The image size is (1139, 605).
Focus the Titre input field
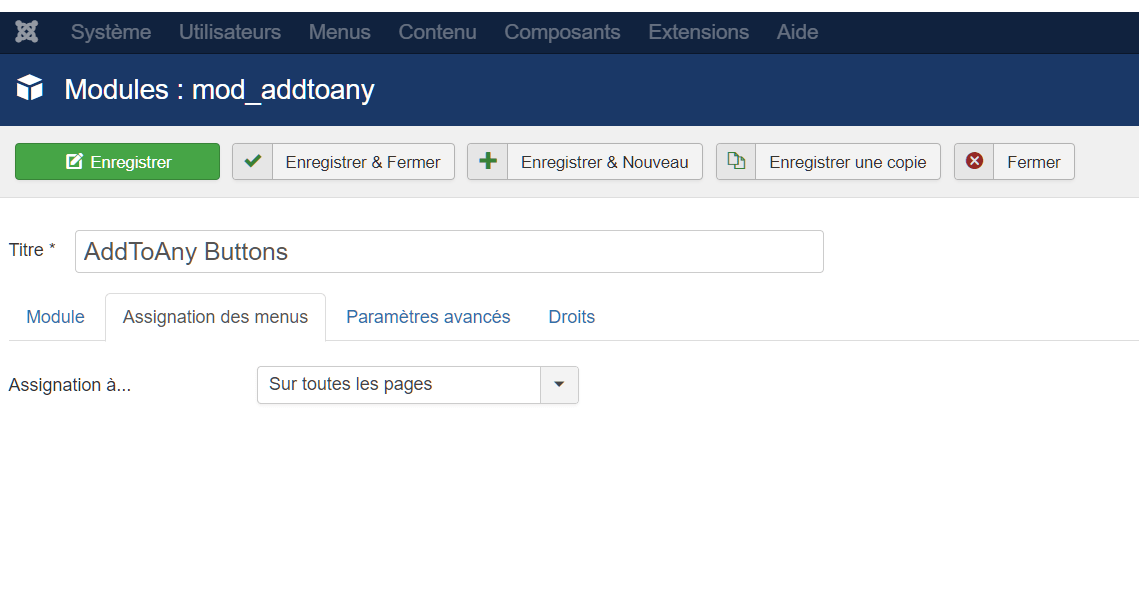pyautogui.click(x=449, y=251)
